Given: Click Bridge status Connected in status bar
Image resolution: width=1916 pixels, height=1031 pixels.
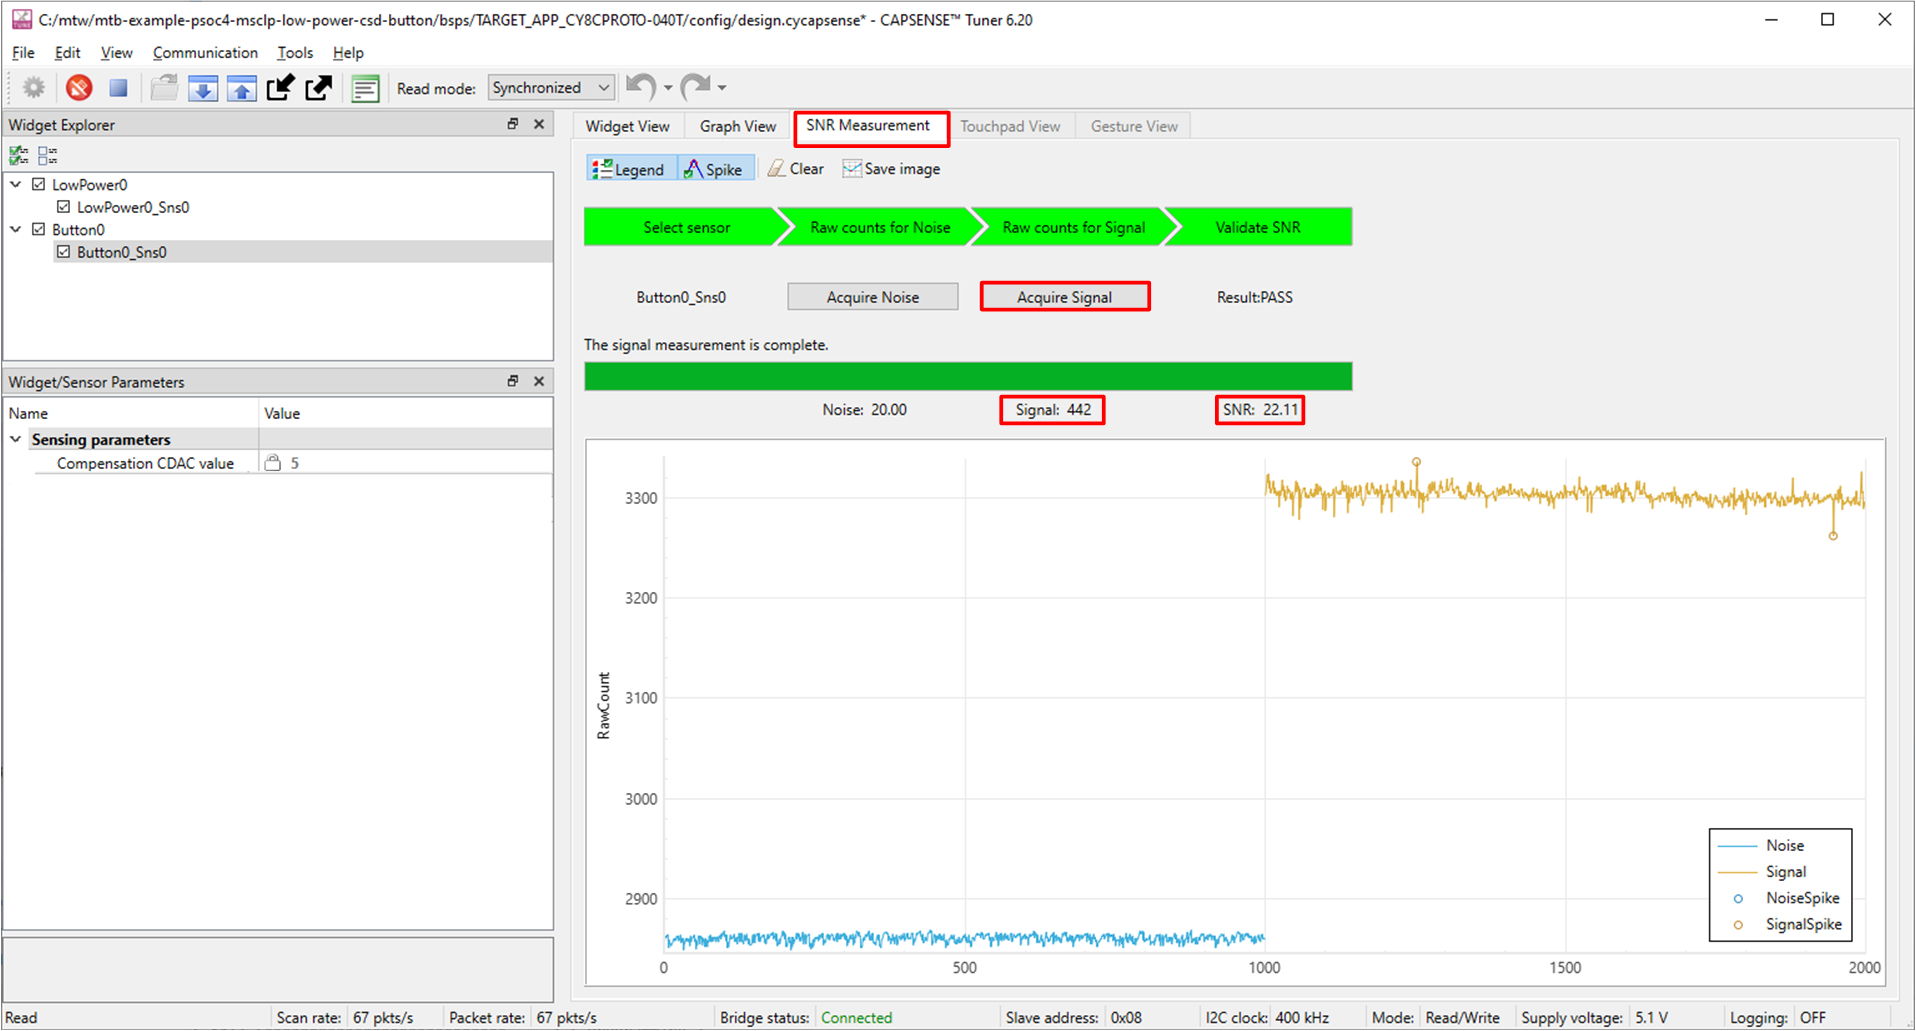Looking at the screenshot, I should (x=856, y=1018).
